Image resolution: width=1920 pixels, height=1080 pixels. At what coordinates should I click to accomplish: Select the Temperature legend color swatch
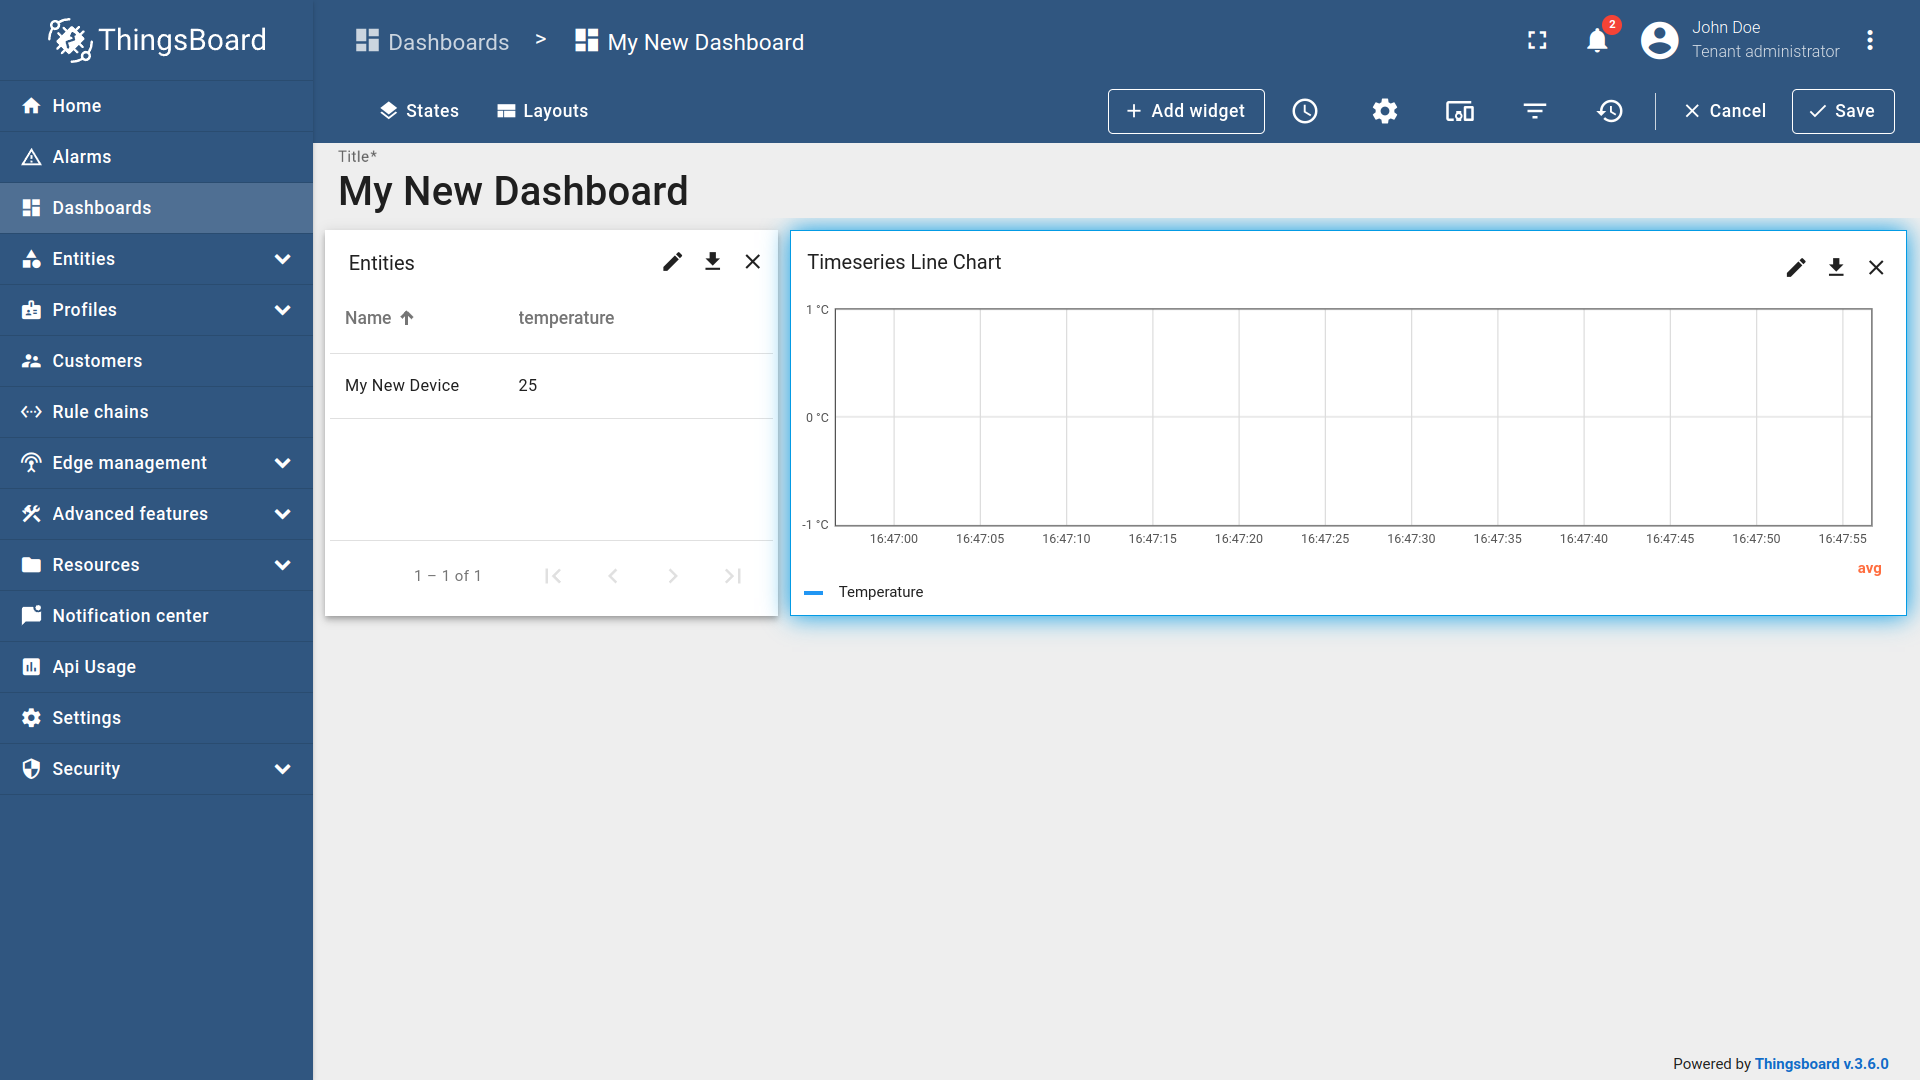click(815, 592)
